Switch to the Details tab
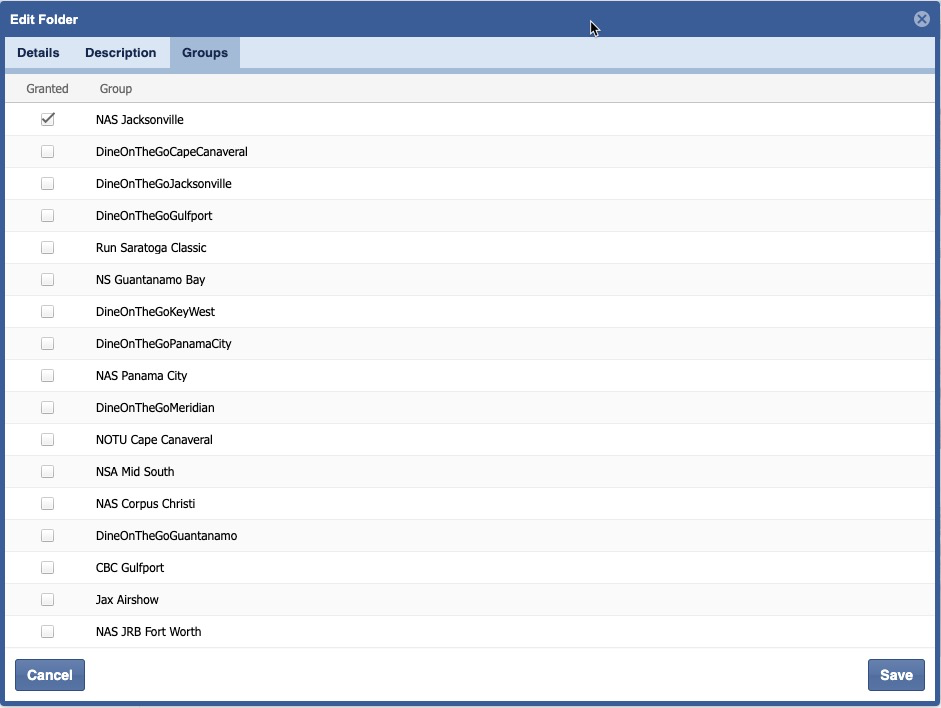 (38, 53)
